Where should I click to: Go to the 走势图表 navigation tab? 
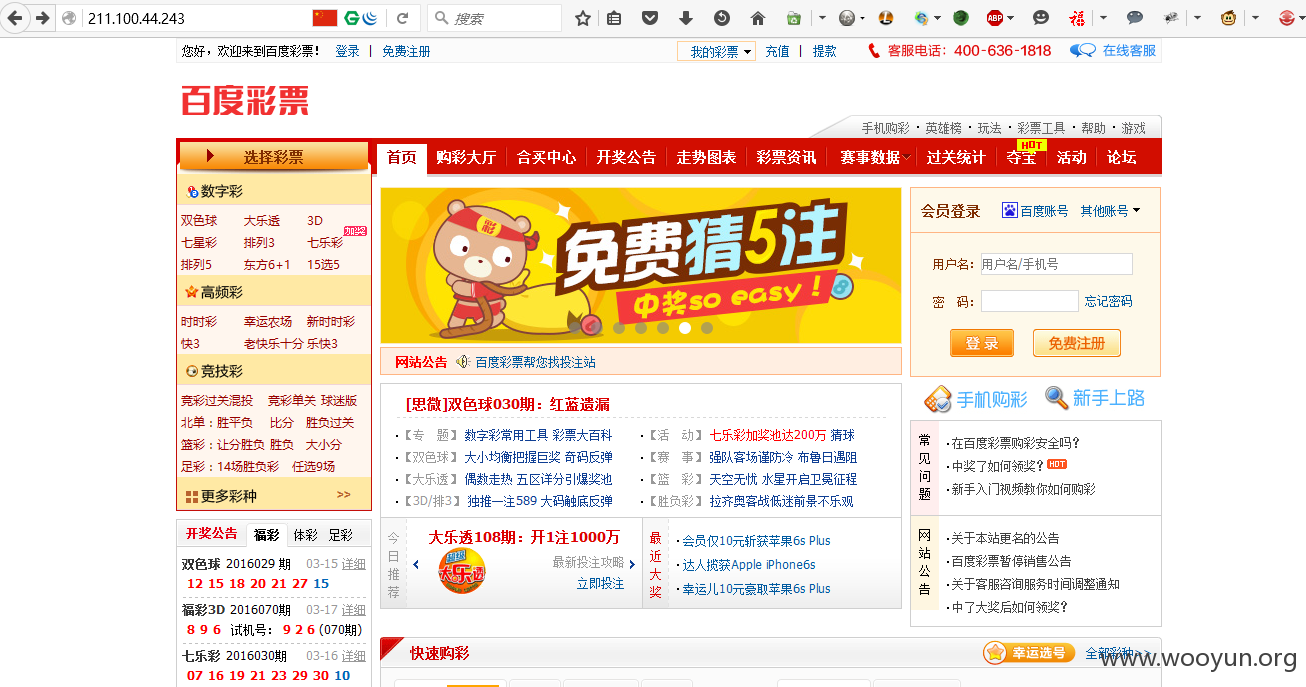[706, 157]
